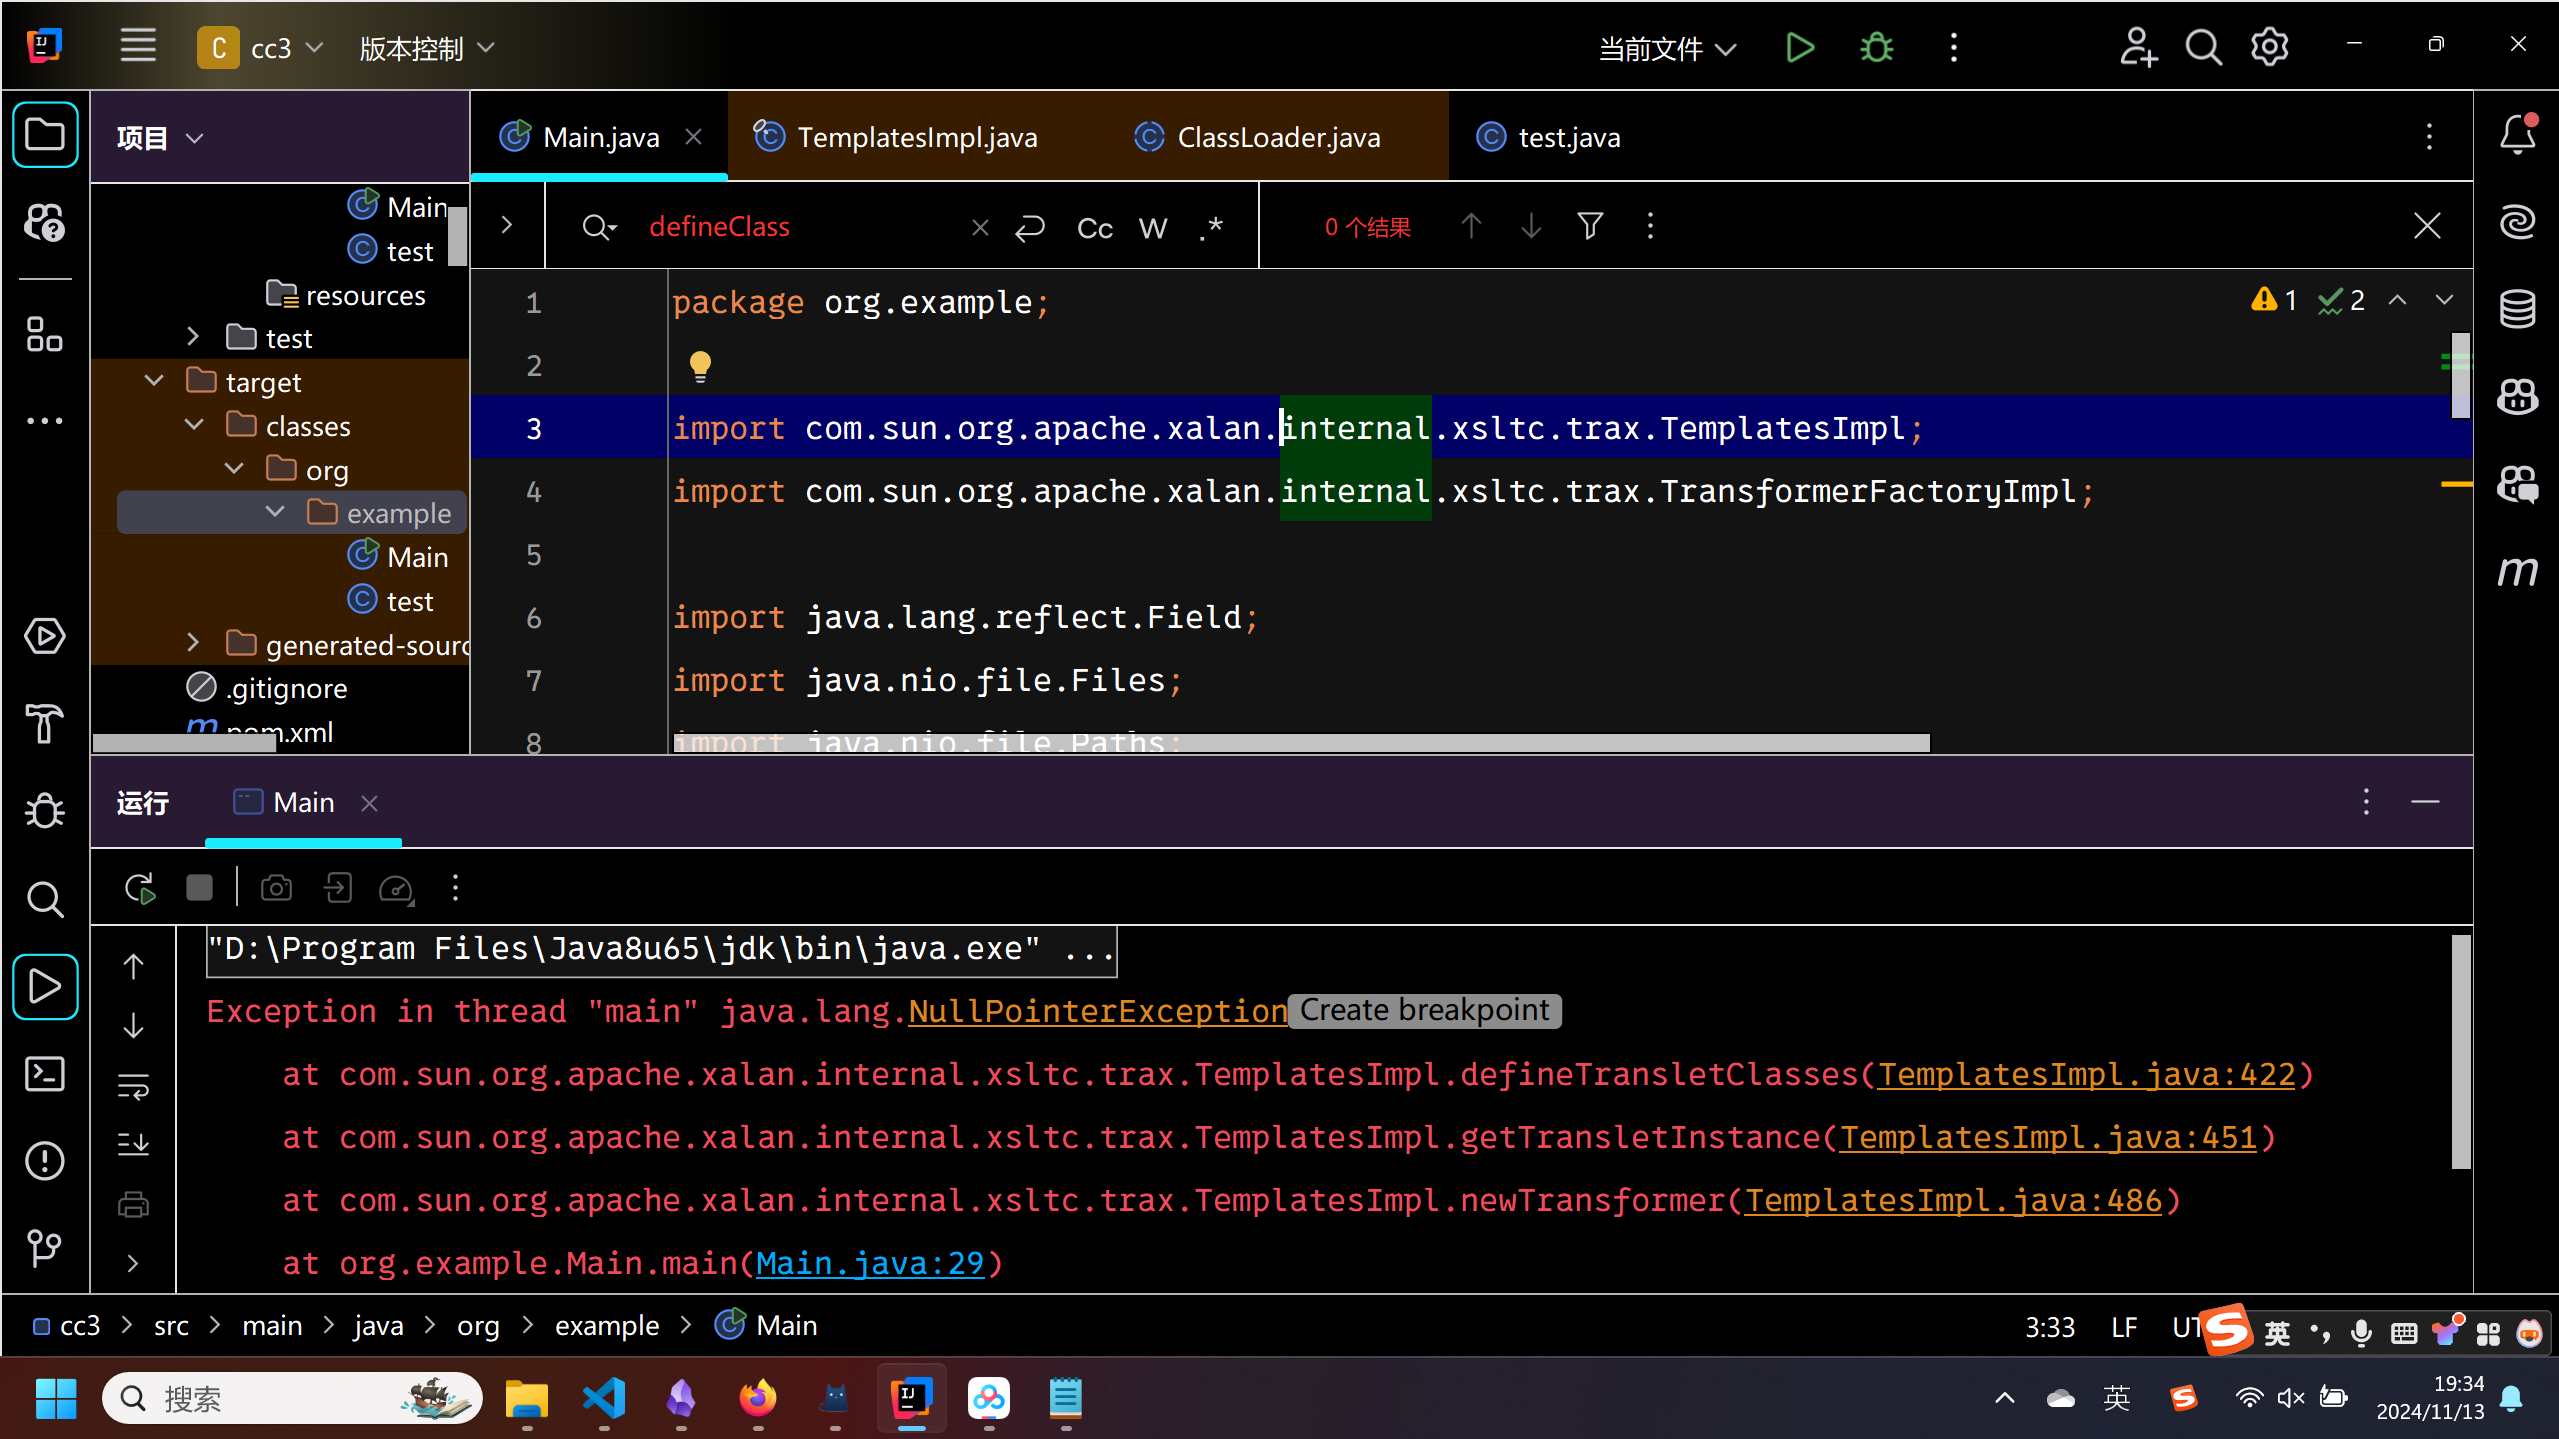Stop the running process
Screen dimensions: 2559x1439
tap(199, 888)
